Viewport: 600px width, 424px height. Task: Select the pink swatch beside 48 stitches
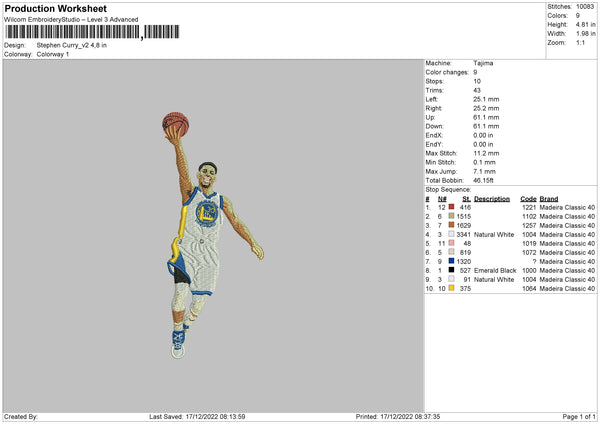(x=452, y=243)
